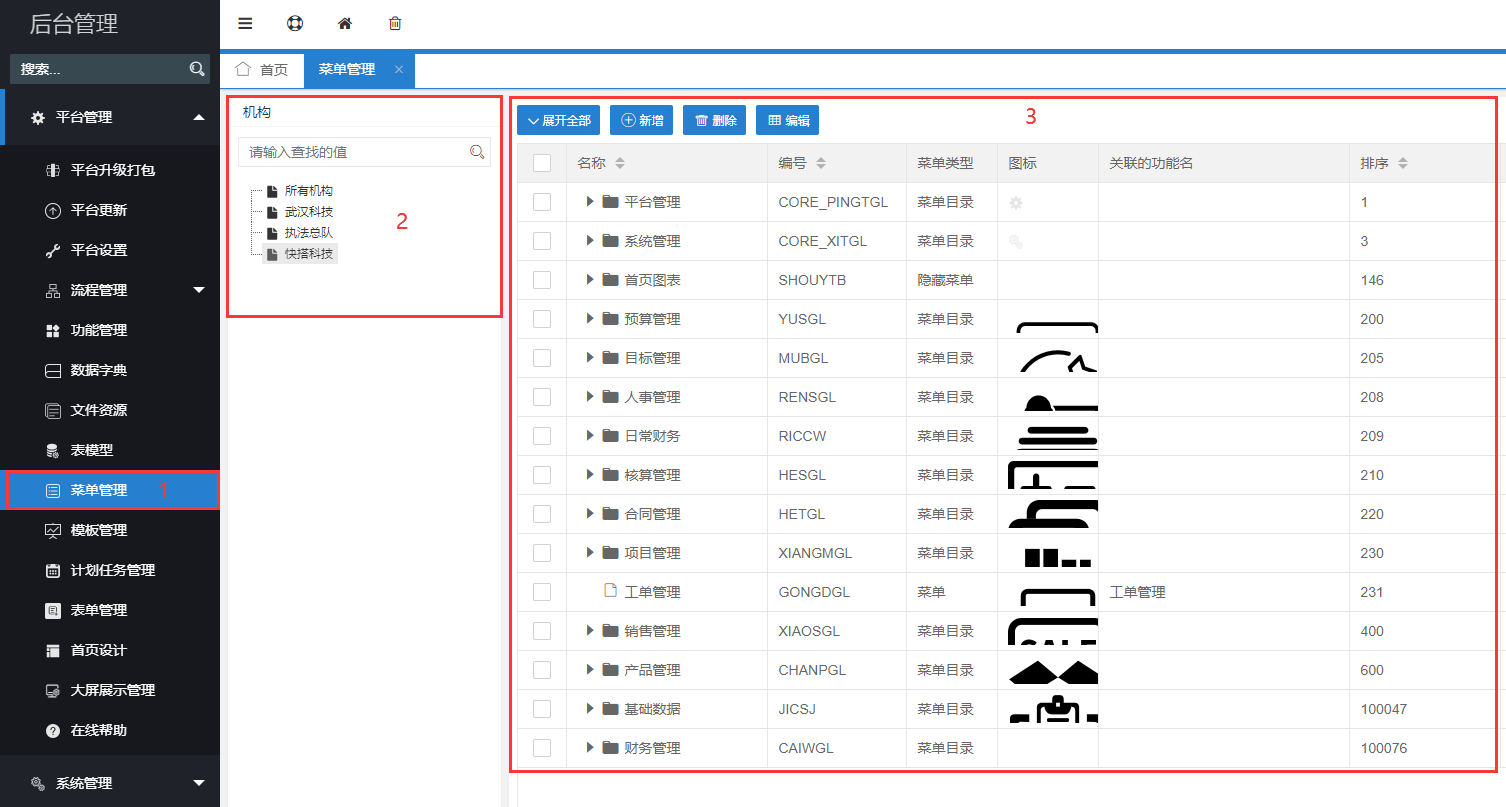The image size is (1506, 807).
Task: Tick the checkbox for the 平台管理 row
Action: [542, 202]
